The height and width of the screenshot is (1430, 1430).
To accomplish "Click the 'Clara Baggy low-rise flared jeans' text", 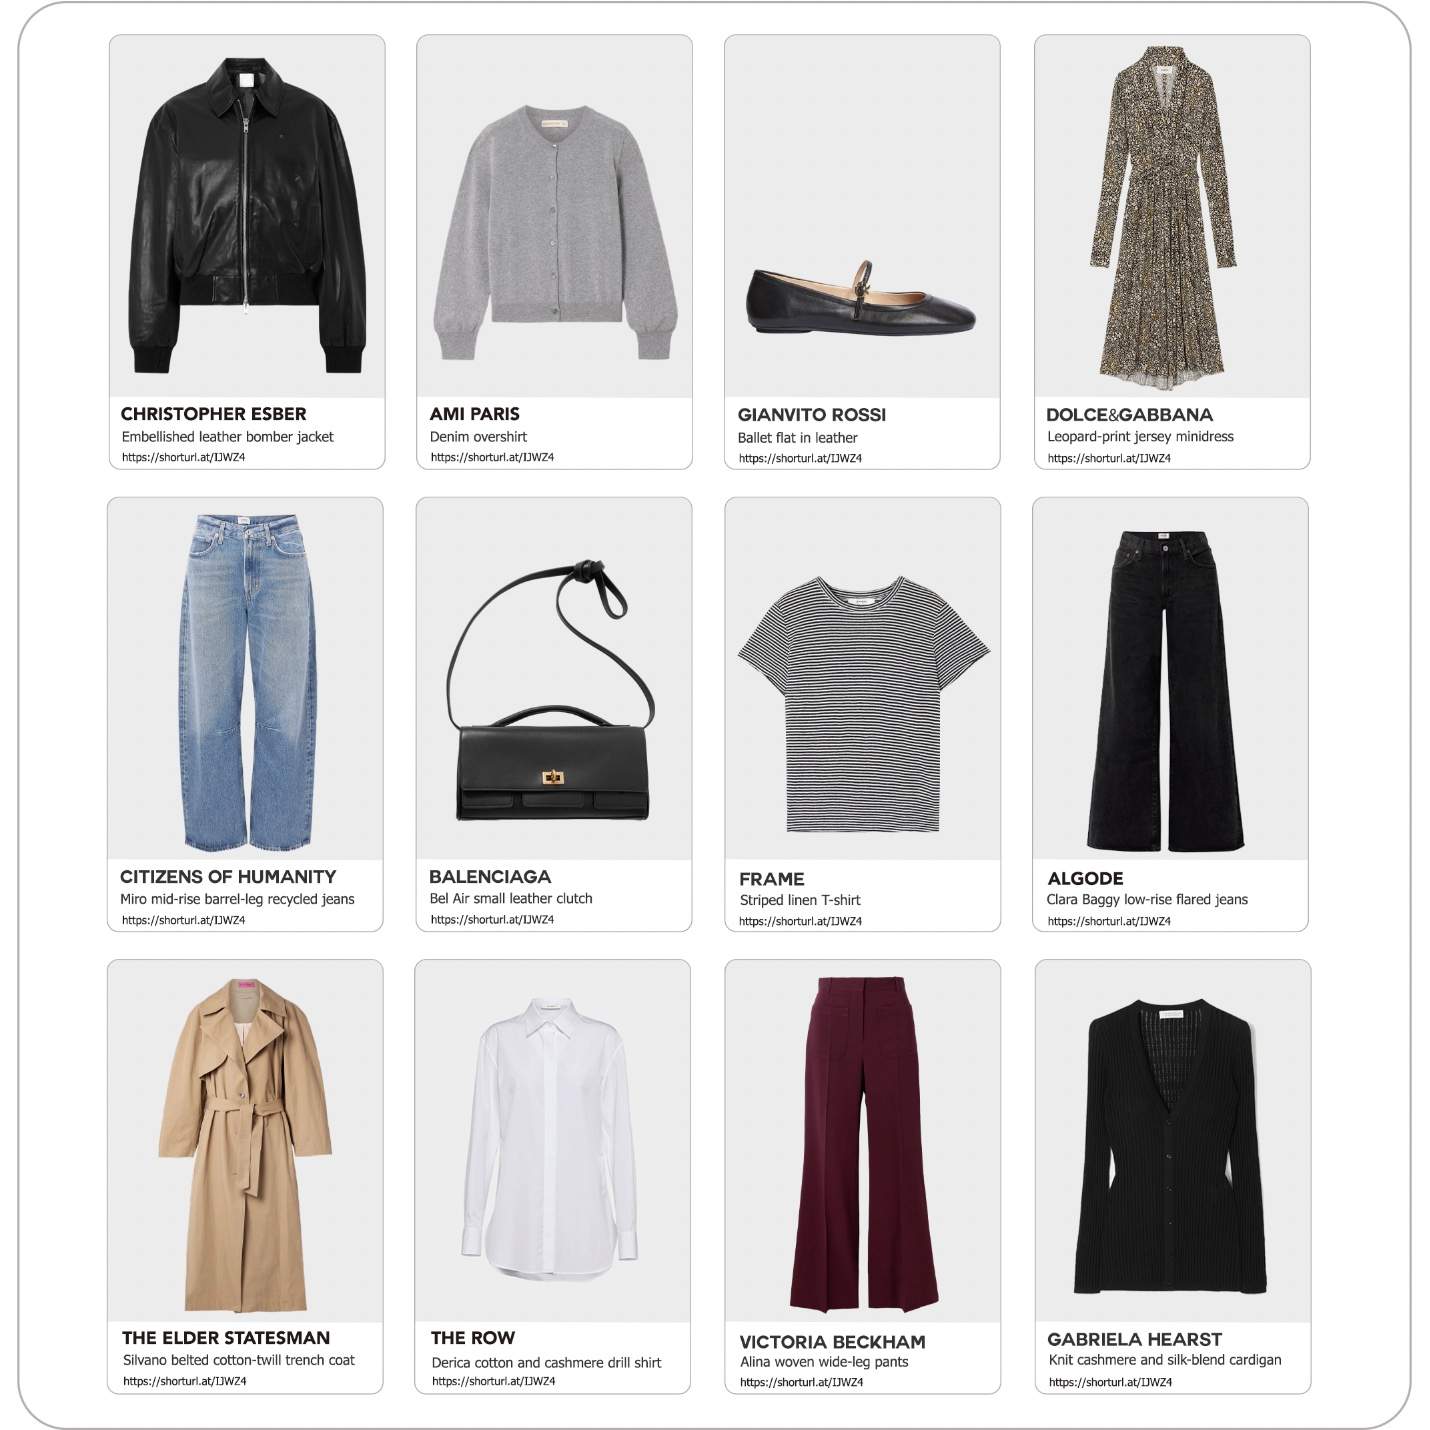I will 1147,899.
